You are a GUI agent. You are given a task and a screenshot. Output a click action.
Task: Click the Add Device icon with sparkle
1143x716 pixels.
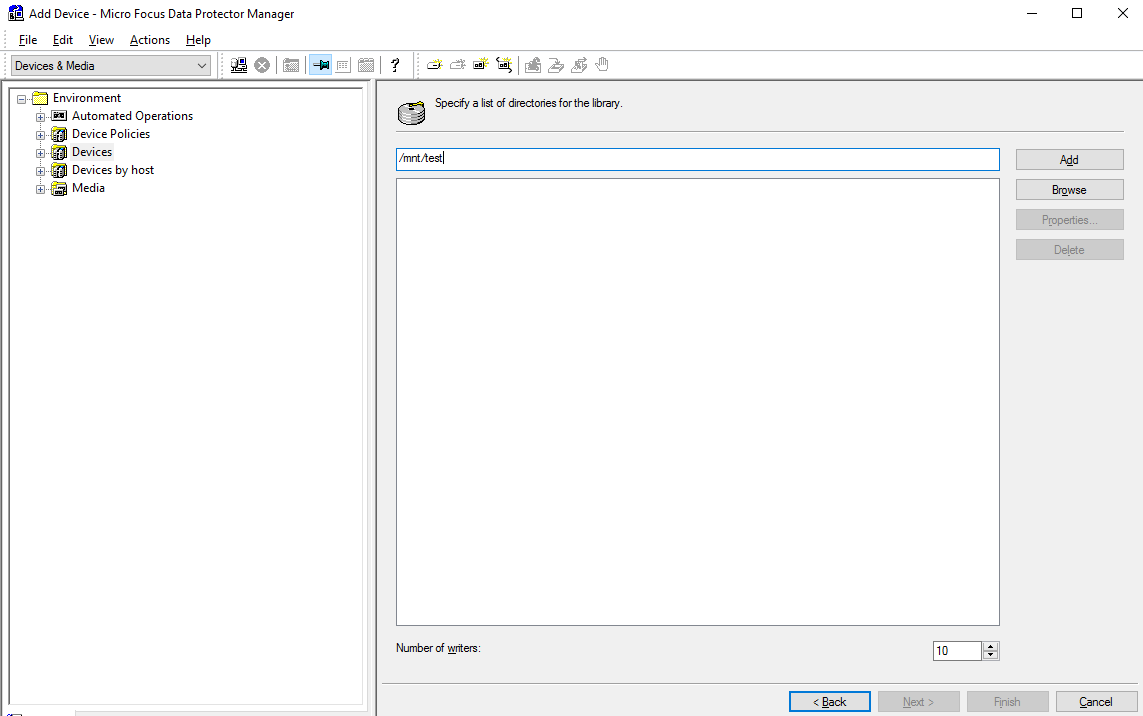(x=434, y=65)
